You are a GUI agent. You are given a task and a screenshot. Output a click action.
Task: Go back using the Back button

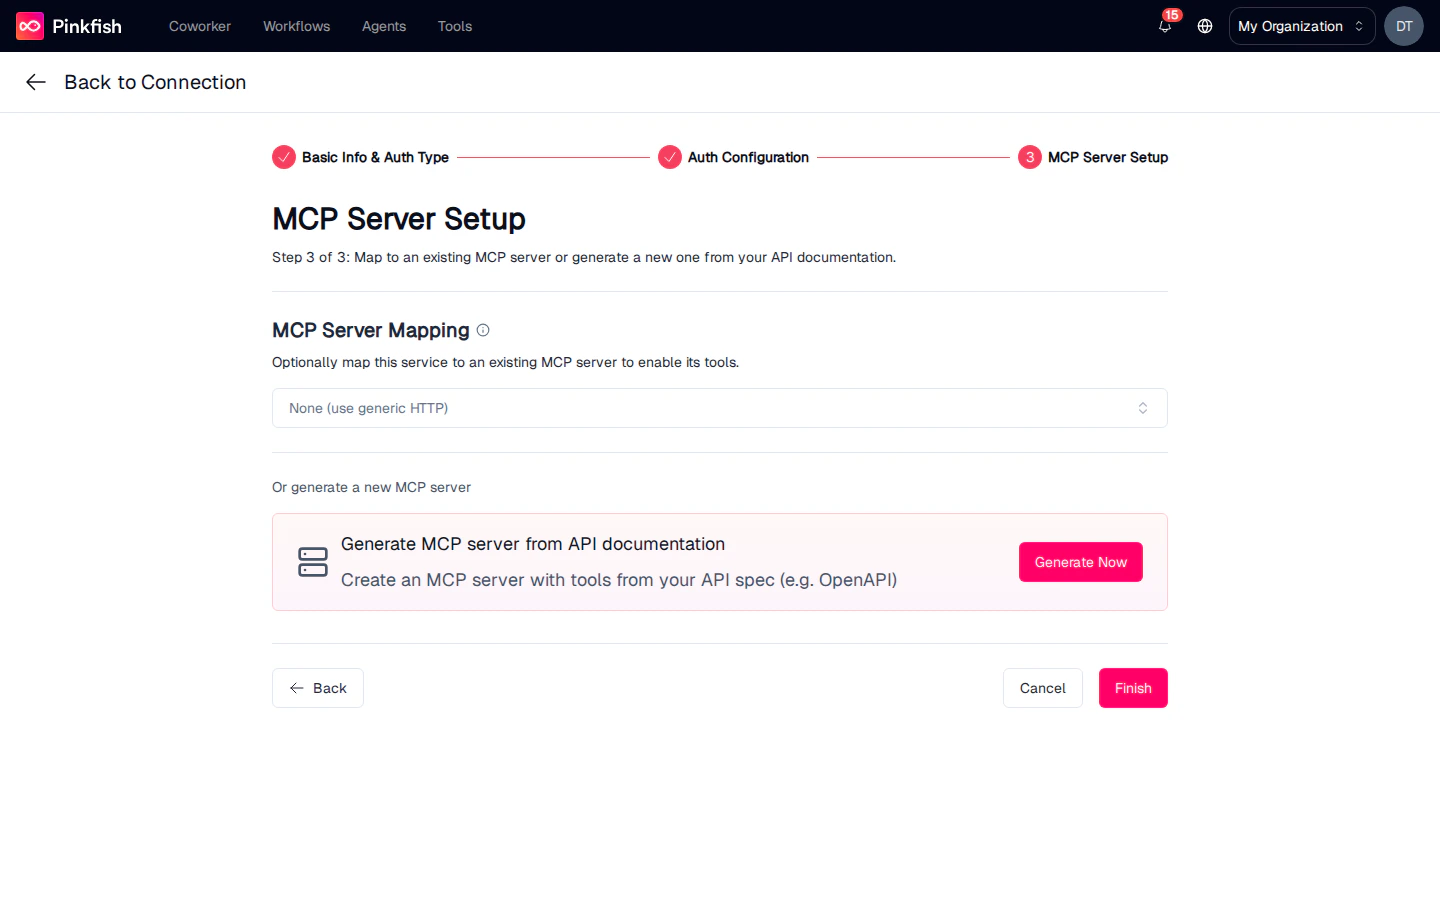click(x=317, y=688)
